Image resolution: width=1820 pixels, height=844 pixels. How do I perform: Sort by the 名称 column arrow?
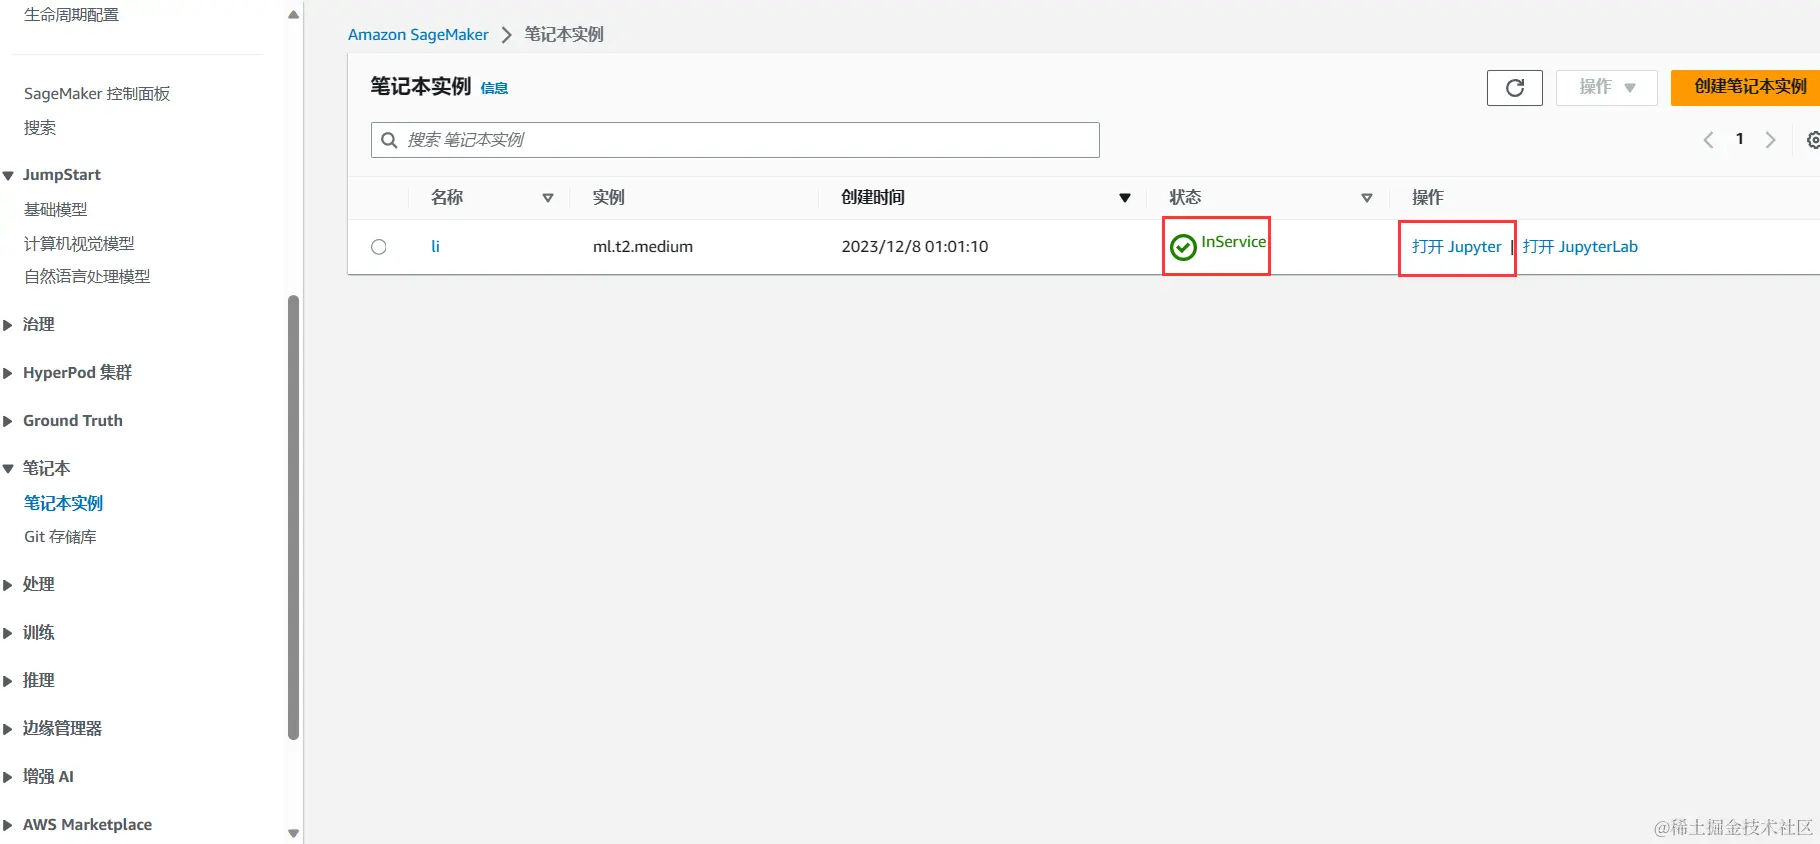(x=548, y=198)
